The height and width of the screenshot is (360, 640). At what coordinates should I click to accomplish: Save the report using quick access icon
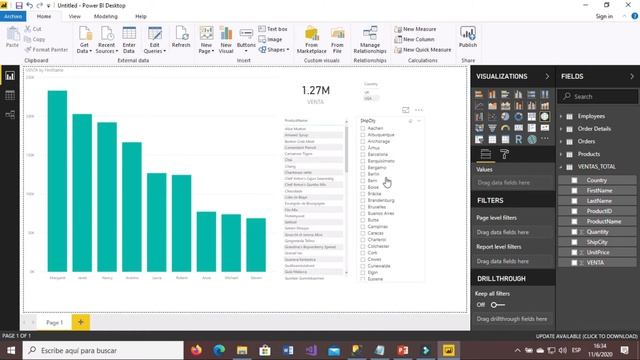point(19,5)
